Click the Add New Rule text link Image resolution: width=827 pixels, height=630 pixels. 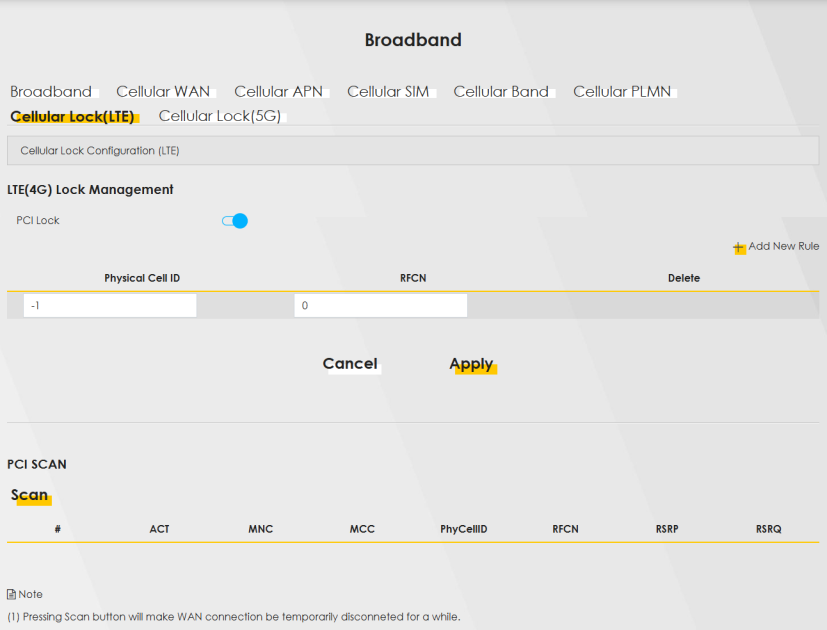pos(783,246)
